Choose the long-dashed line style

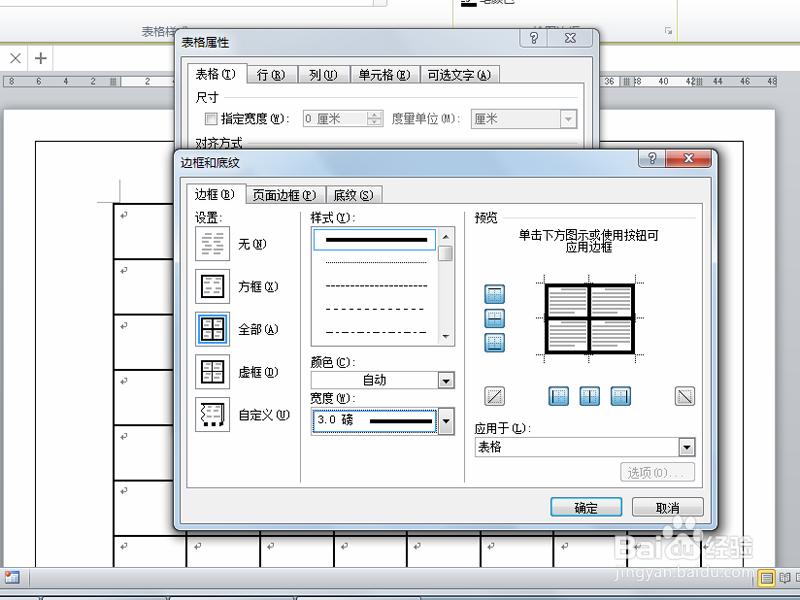(375, 309)
